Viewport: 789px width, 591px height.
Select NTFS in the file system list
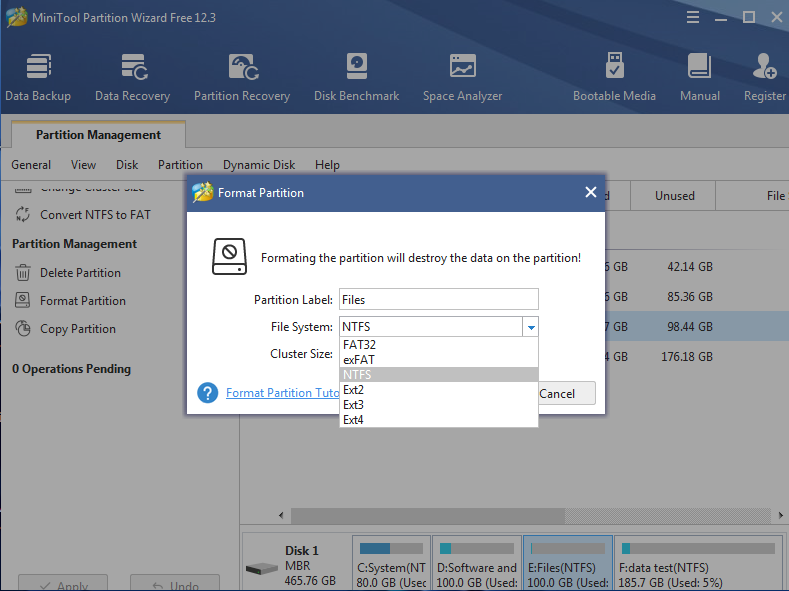click(439, 375)
